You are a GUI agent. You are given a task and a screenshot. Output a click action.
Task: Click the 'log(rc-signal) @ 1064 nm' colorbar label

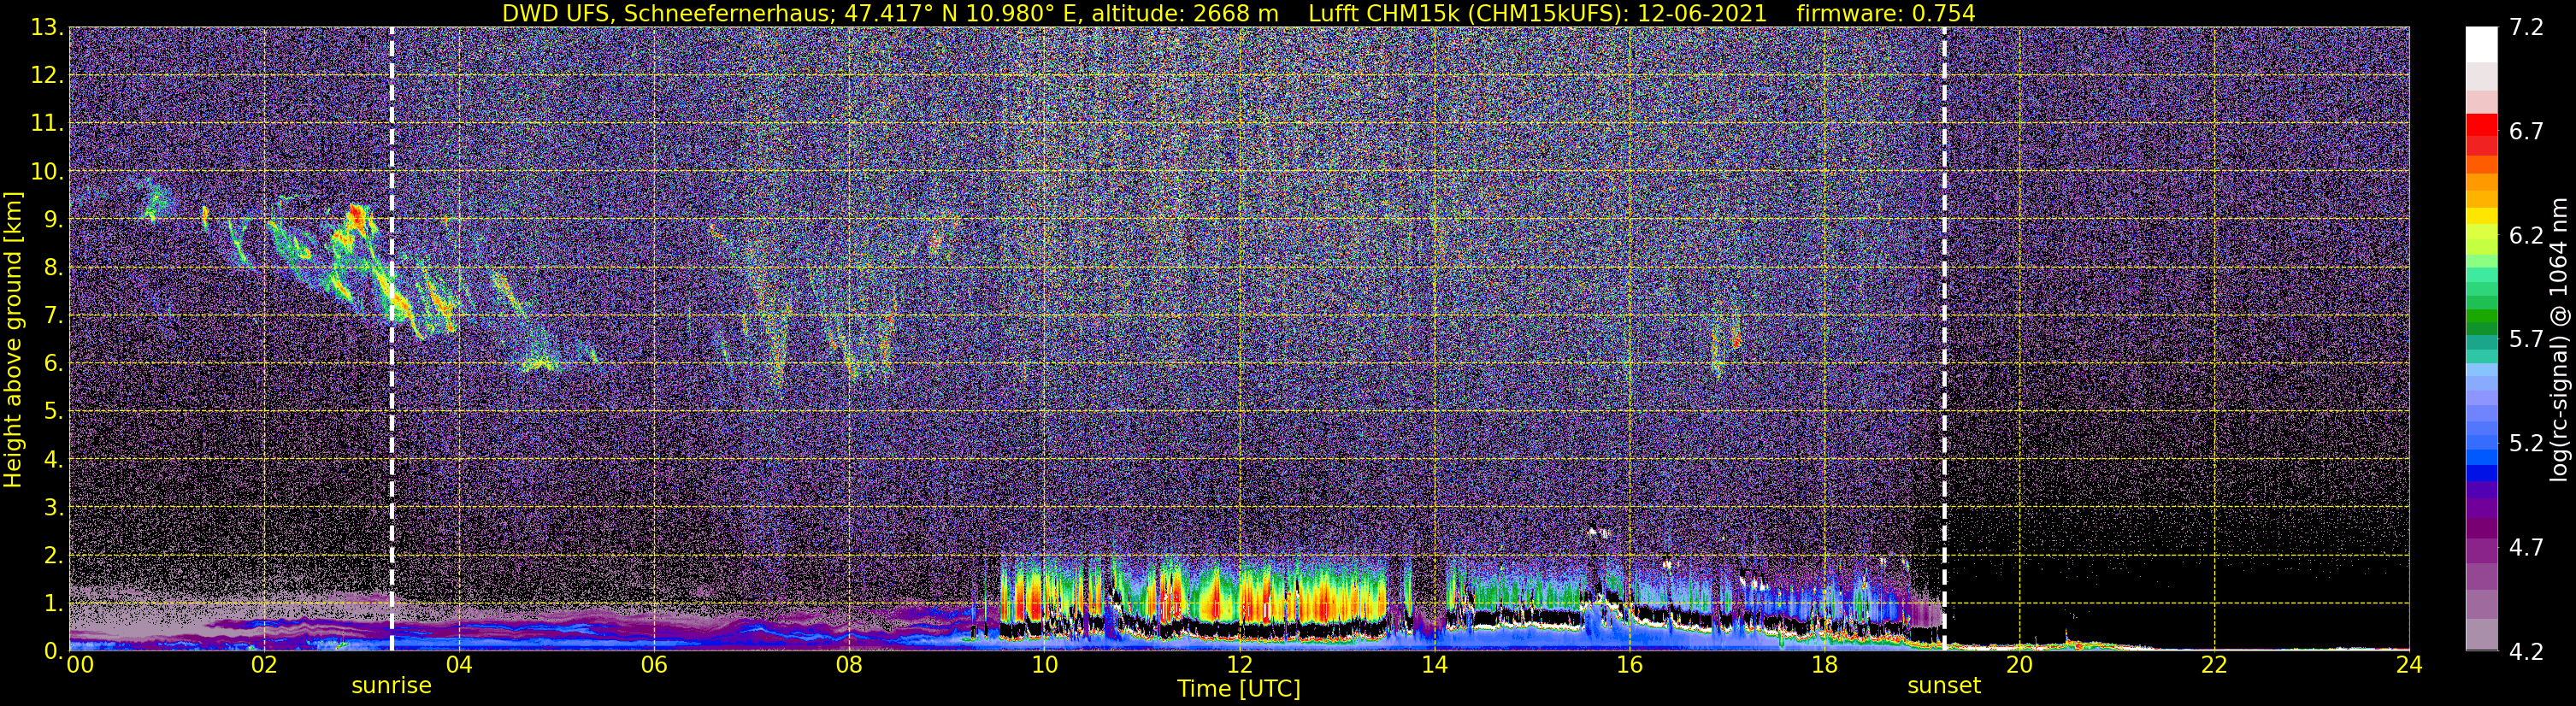pos(2559,340)
